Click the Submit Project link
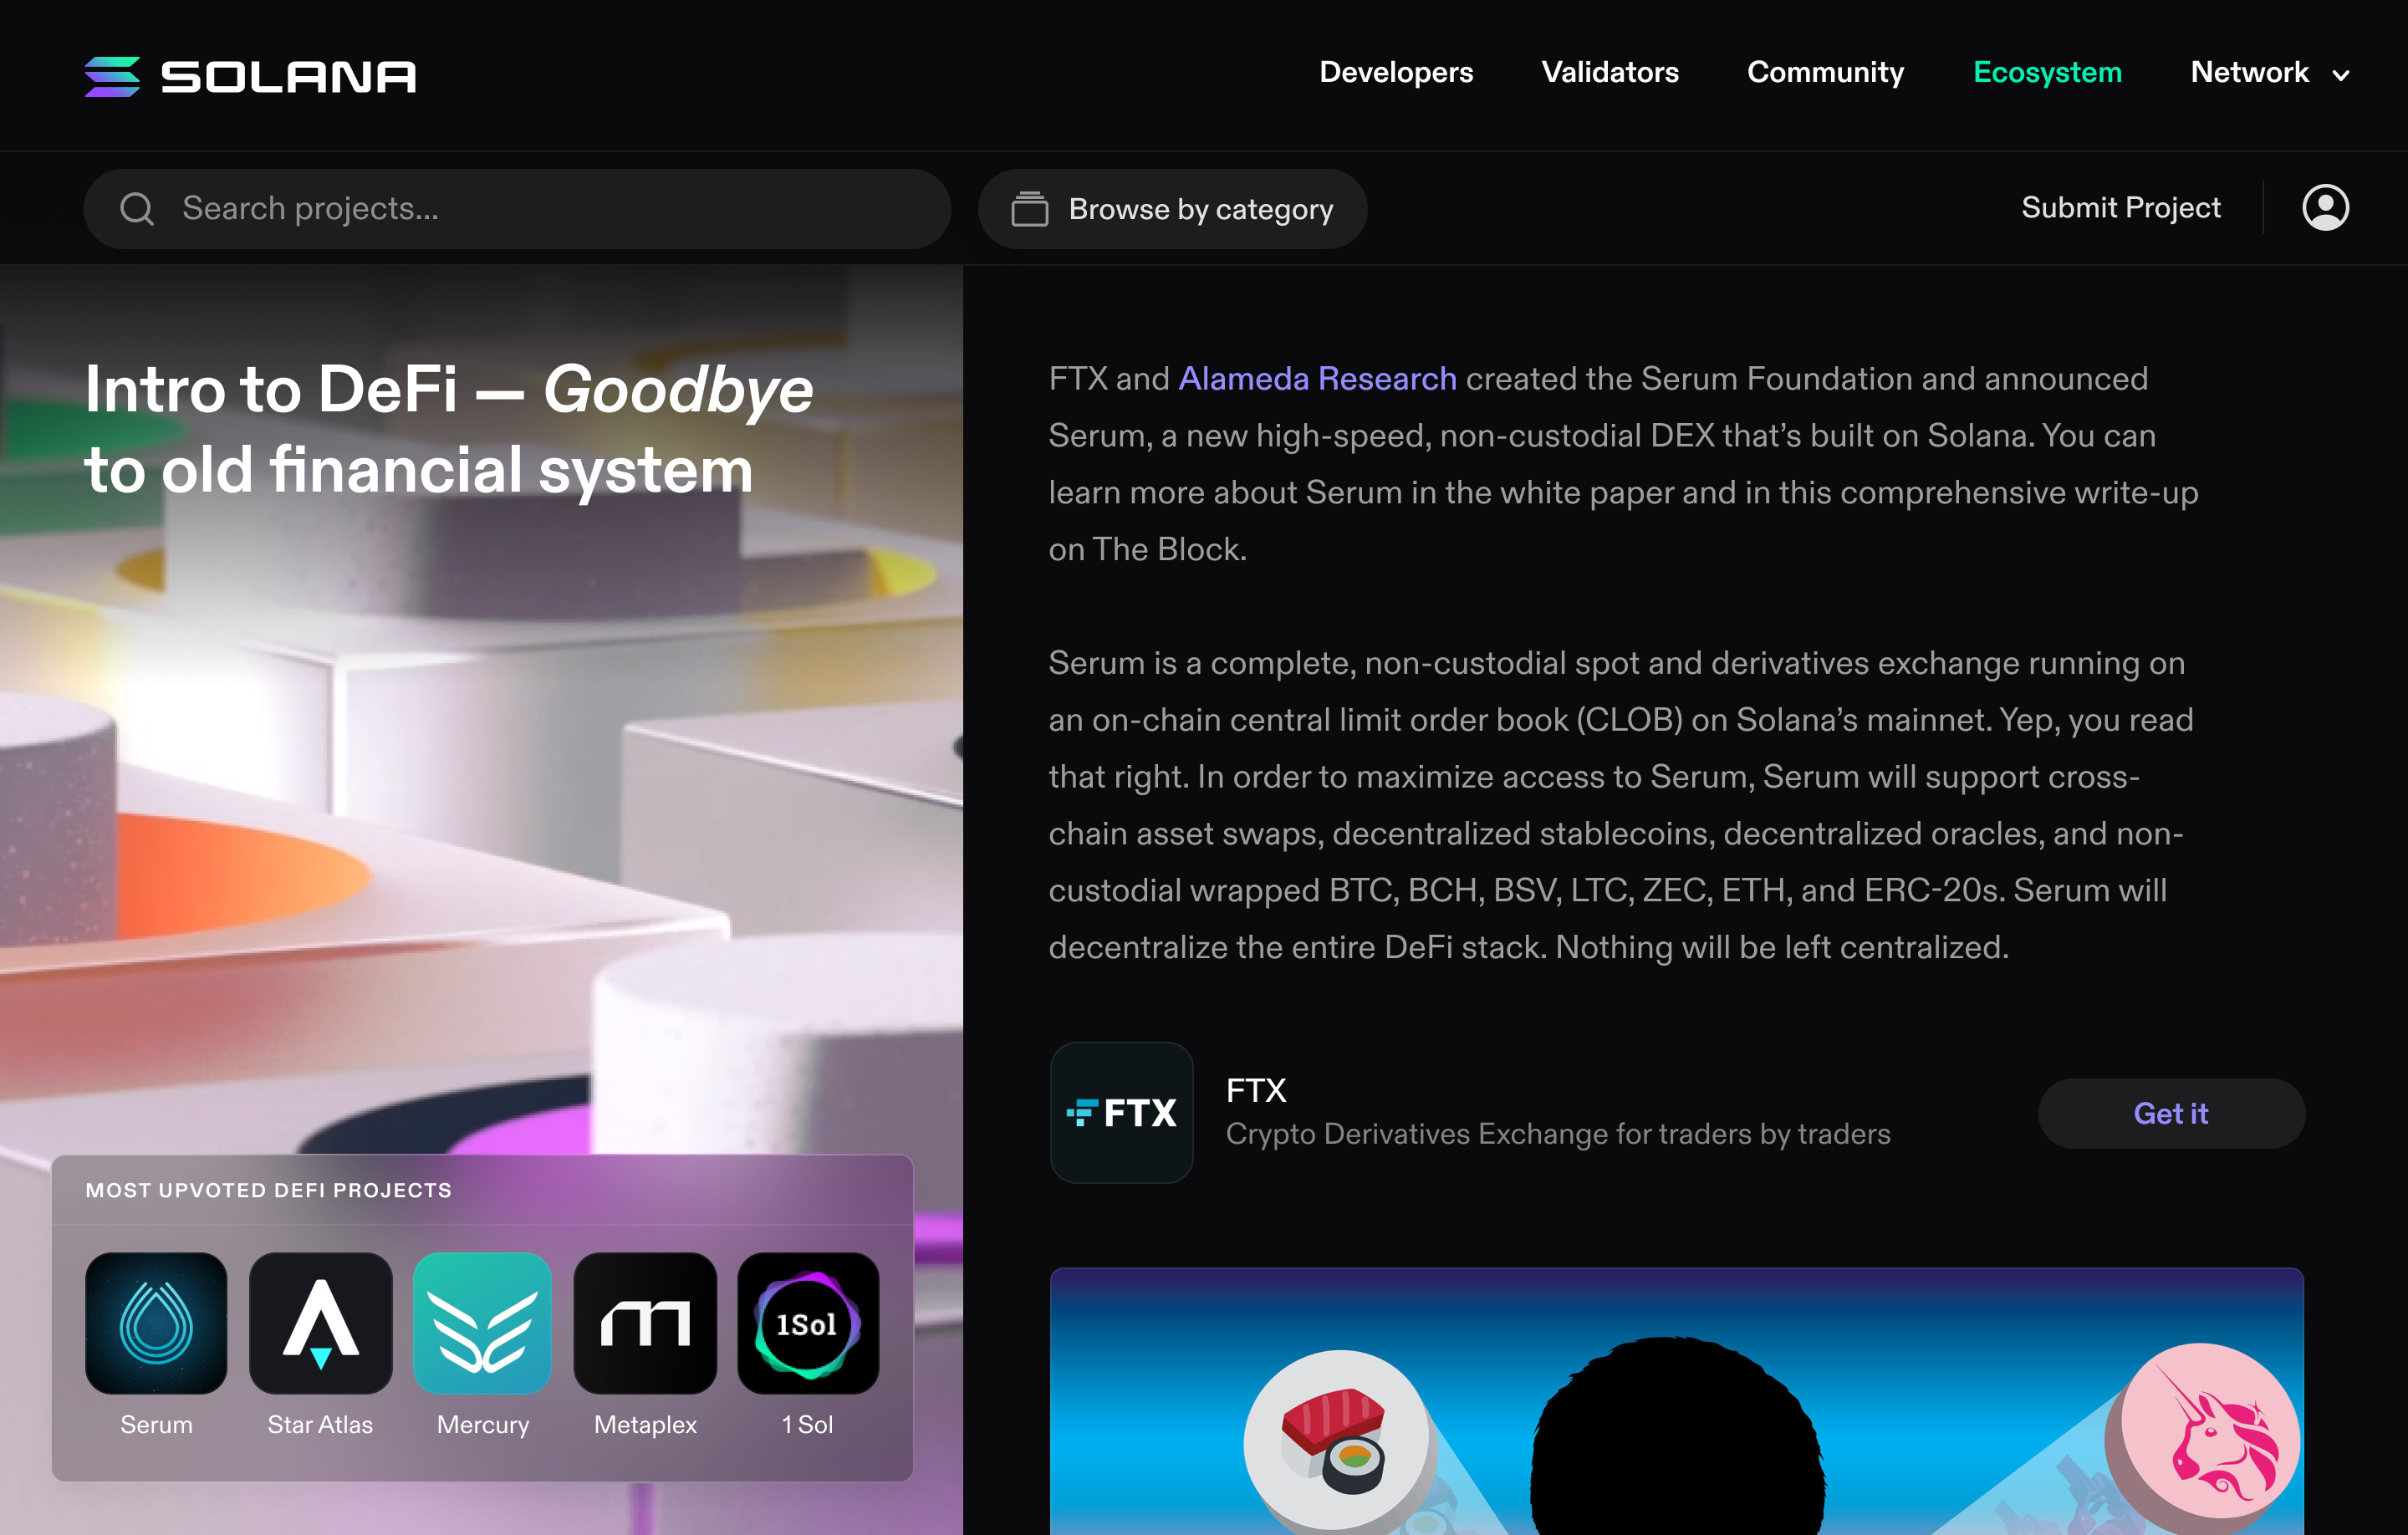The image size is (2408, 1535). coord(2120,208)
